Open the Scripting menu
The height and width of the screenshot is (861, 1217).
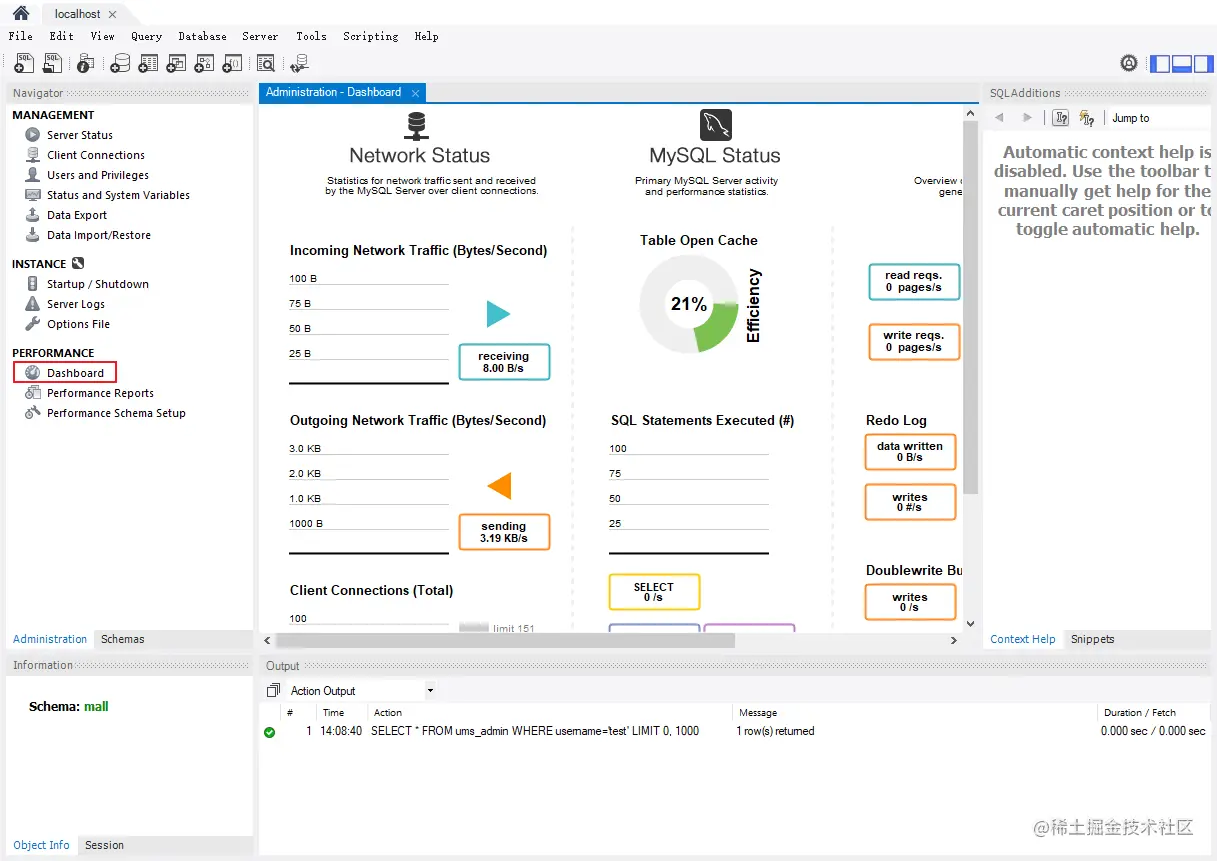[371, 36]
